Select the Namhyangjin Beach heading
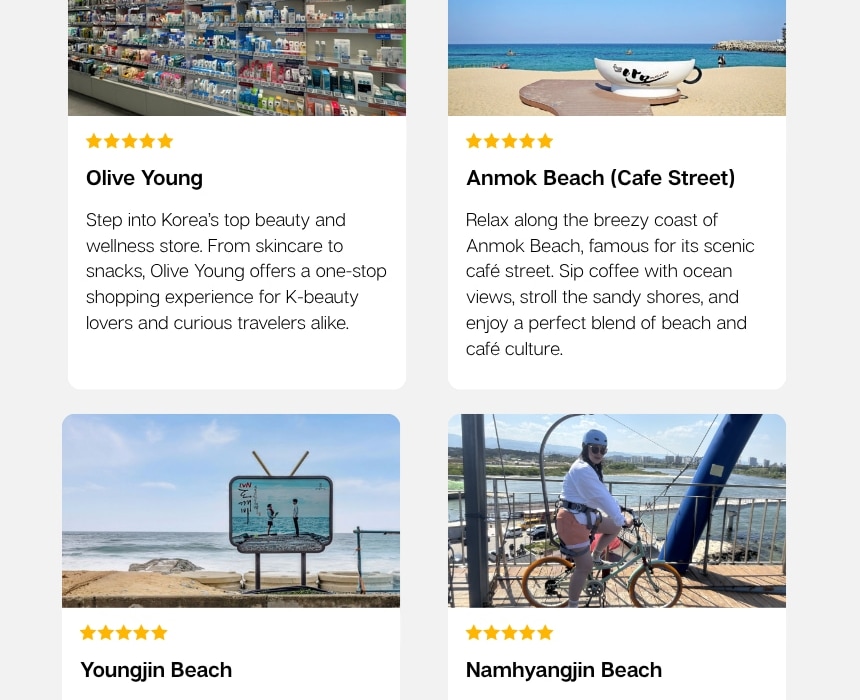 564,670
